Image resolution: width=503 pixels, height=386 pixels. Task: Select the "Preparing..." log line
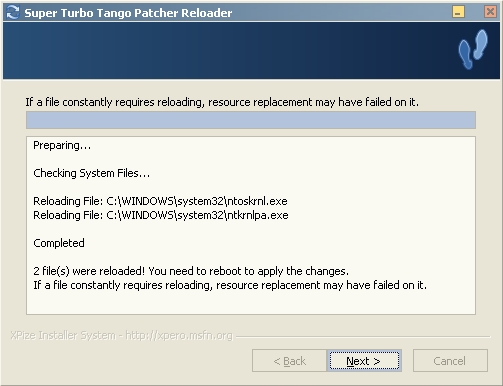[62, 145]
